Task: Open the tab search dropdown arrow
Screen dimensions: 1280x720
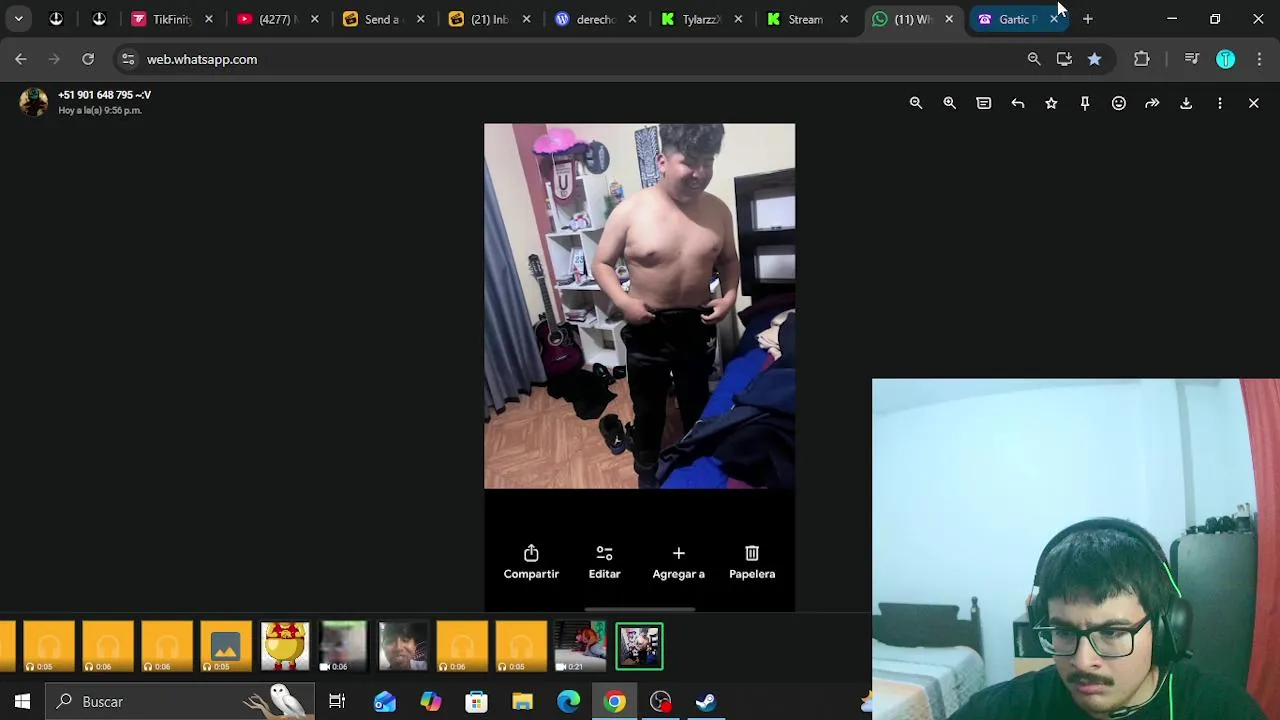Action: [x=18, y=19]
